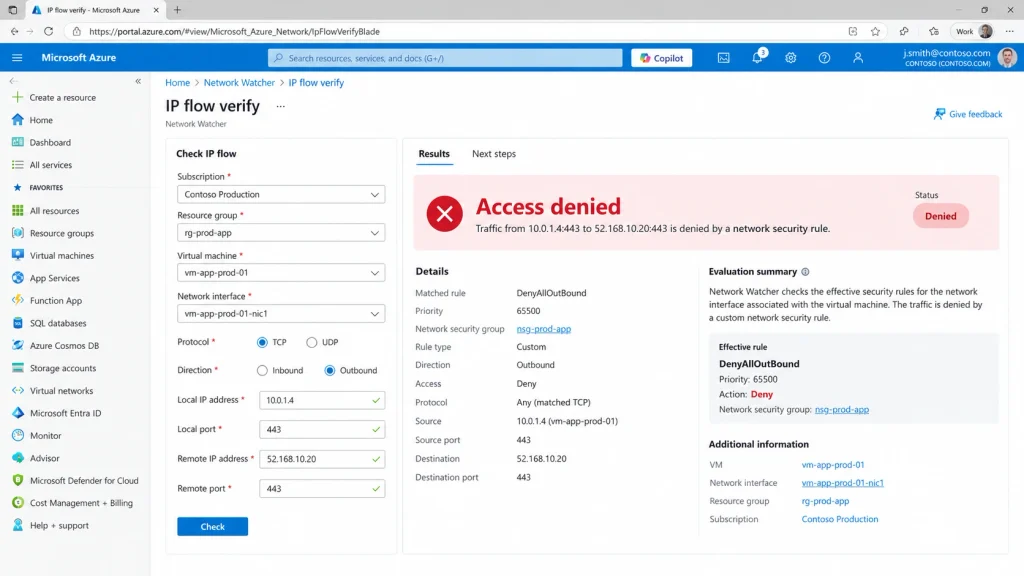The image size is (1024, 576).
Task: Open All services list
Action: point(51,165)
